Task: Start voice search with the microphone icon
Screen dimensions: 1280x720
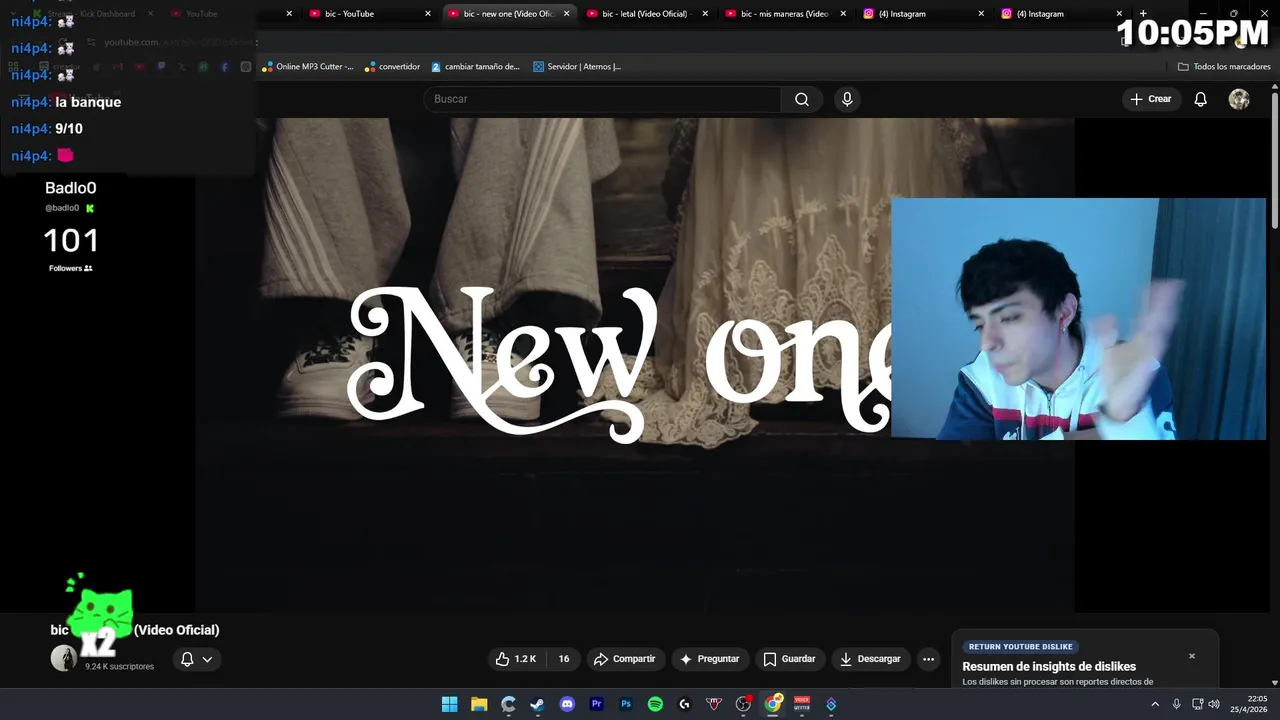Action: click(x=847, y=99)
